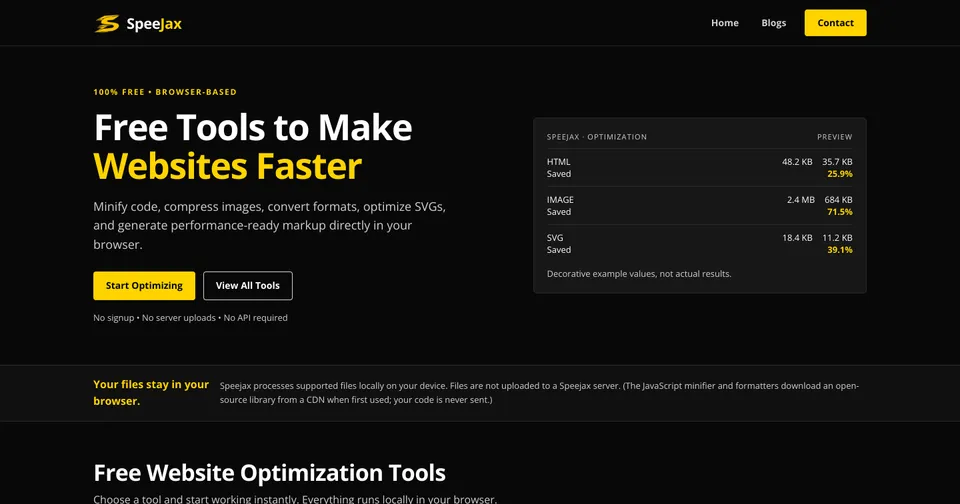The image size is (960, 504).
Task: Click the PREVIEW label in the panel
Action: pos(834,137)
